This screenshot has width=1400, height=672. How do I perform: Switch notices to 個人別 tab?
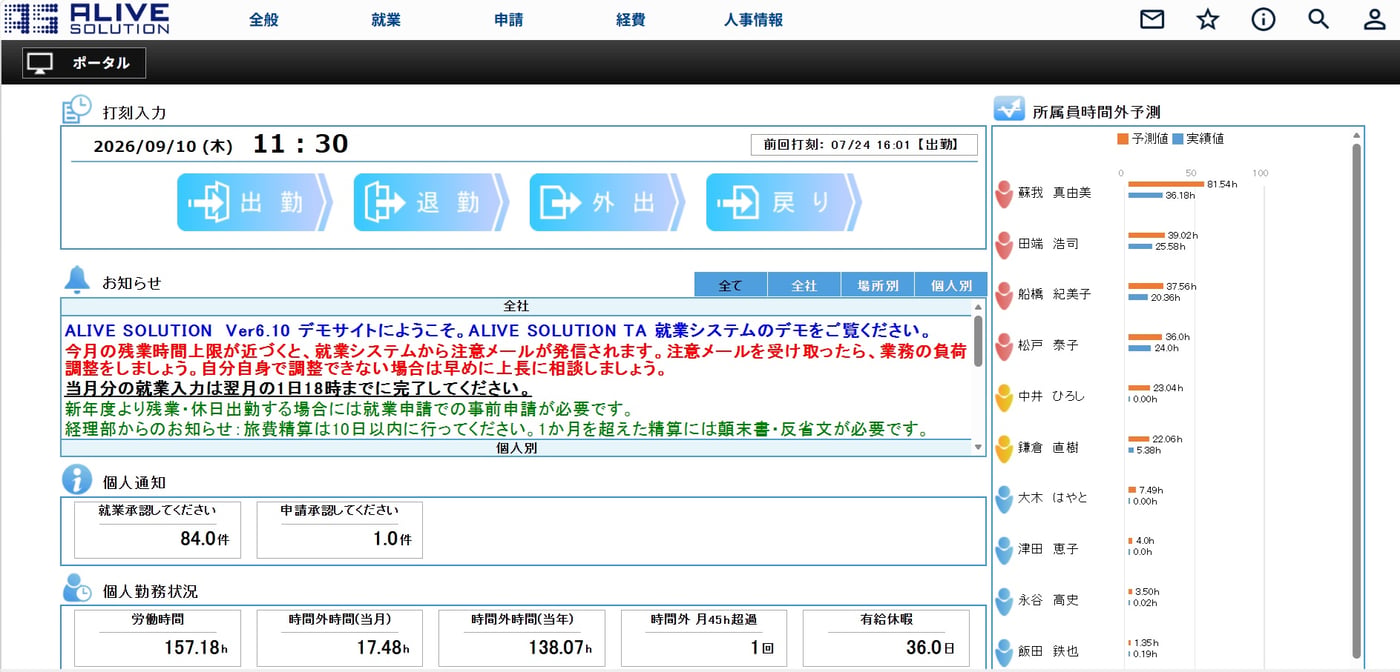(x=951, y=285)
